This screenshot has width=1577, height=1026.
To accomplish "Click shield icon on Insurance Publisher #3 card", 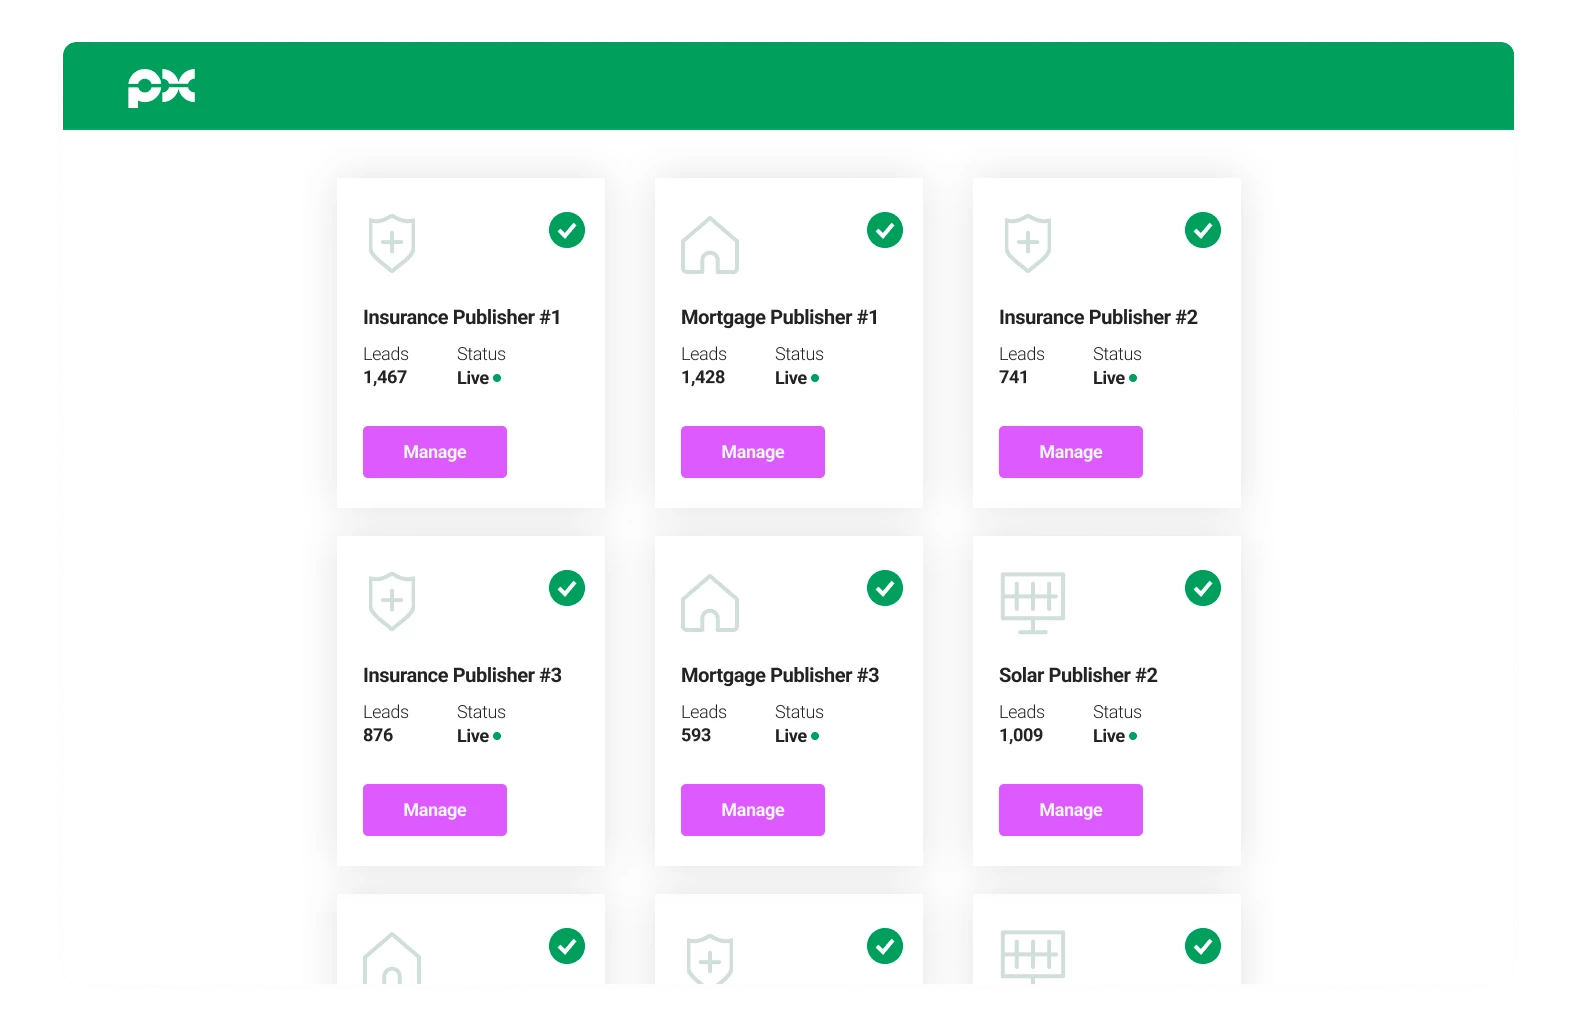I will pyautogui.click(x=392, y=601).
